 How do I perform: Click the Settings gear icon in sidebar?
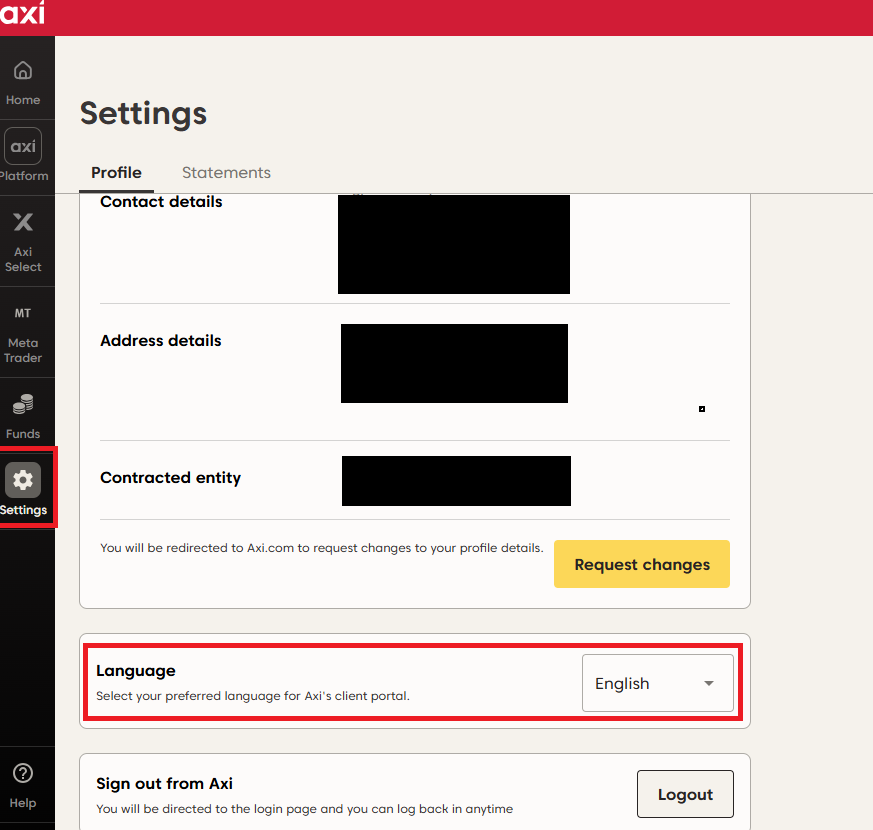click(x=23, y=481)
